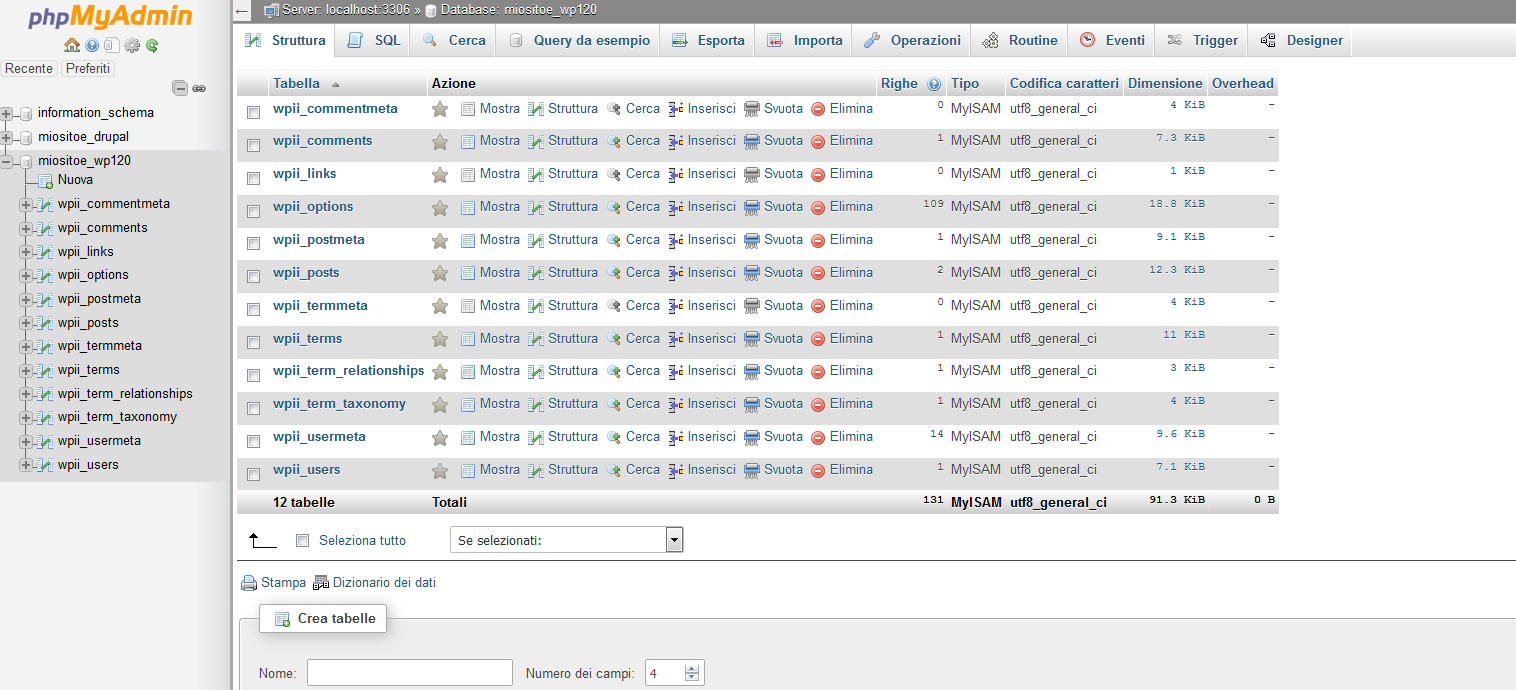Toggle link with main panel icon
The height and width of the screenshot is (690, 1516).
coord(199,88)
